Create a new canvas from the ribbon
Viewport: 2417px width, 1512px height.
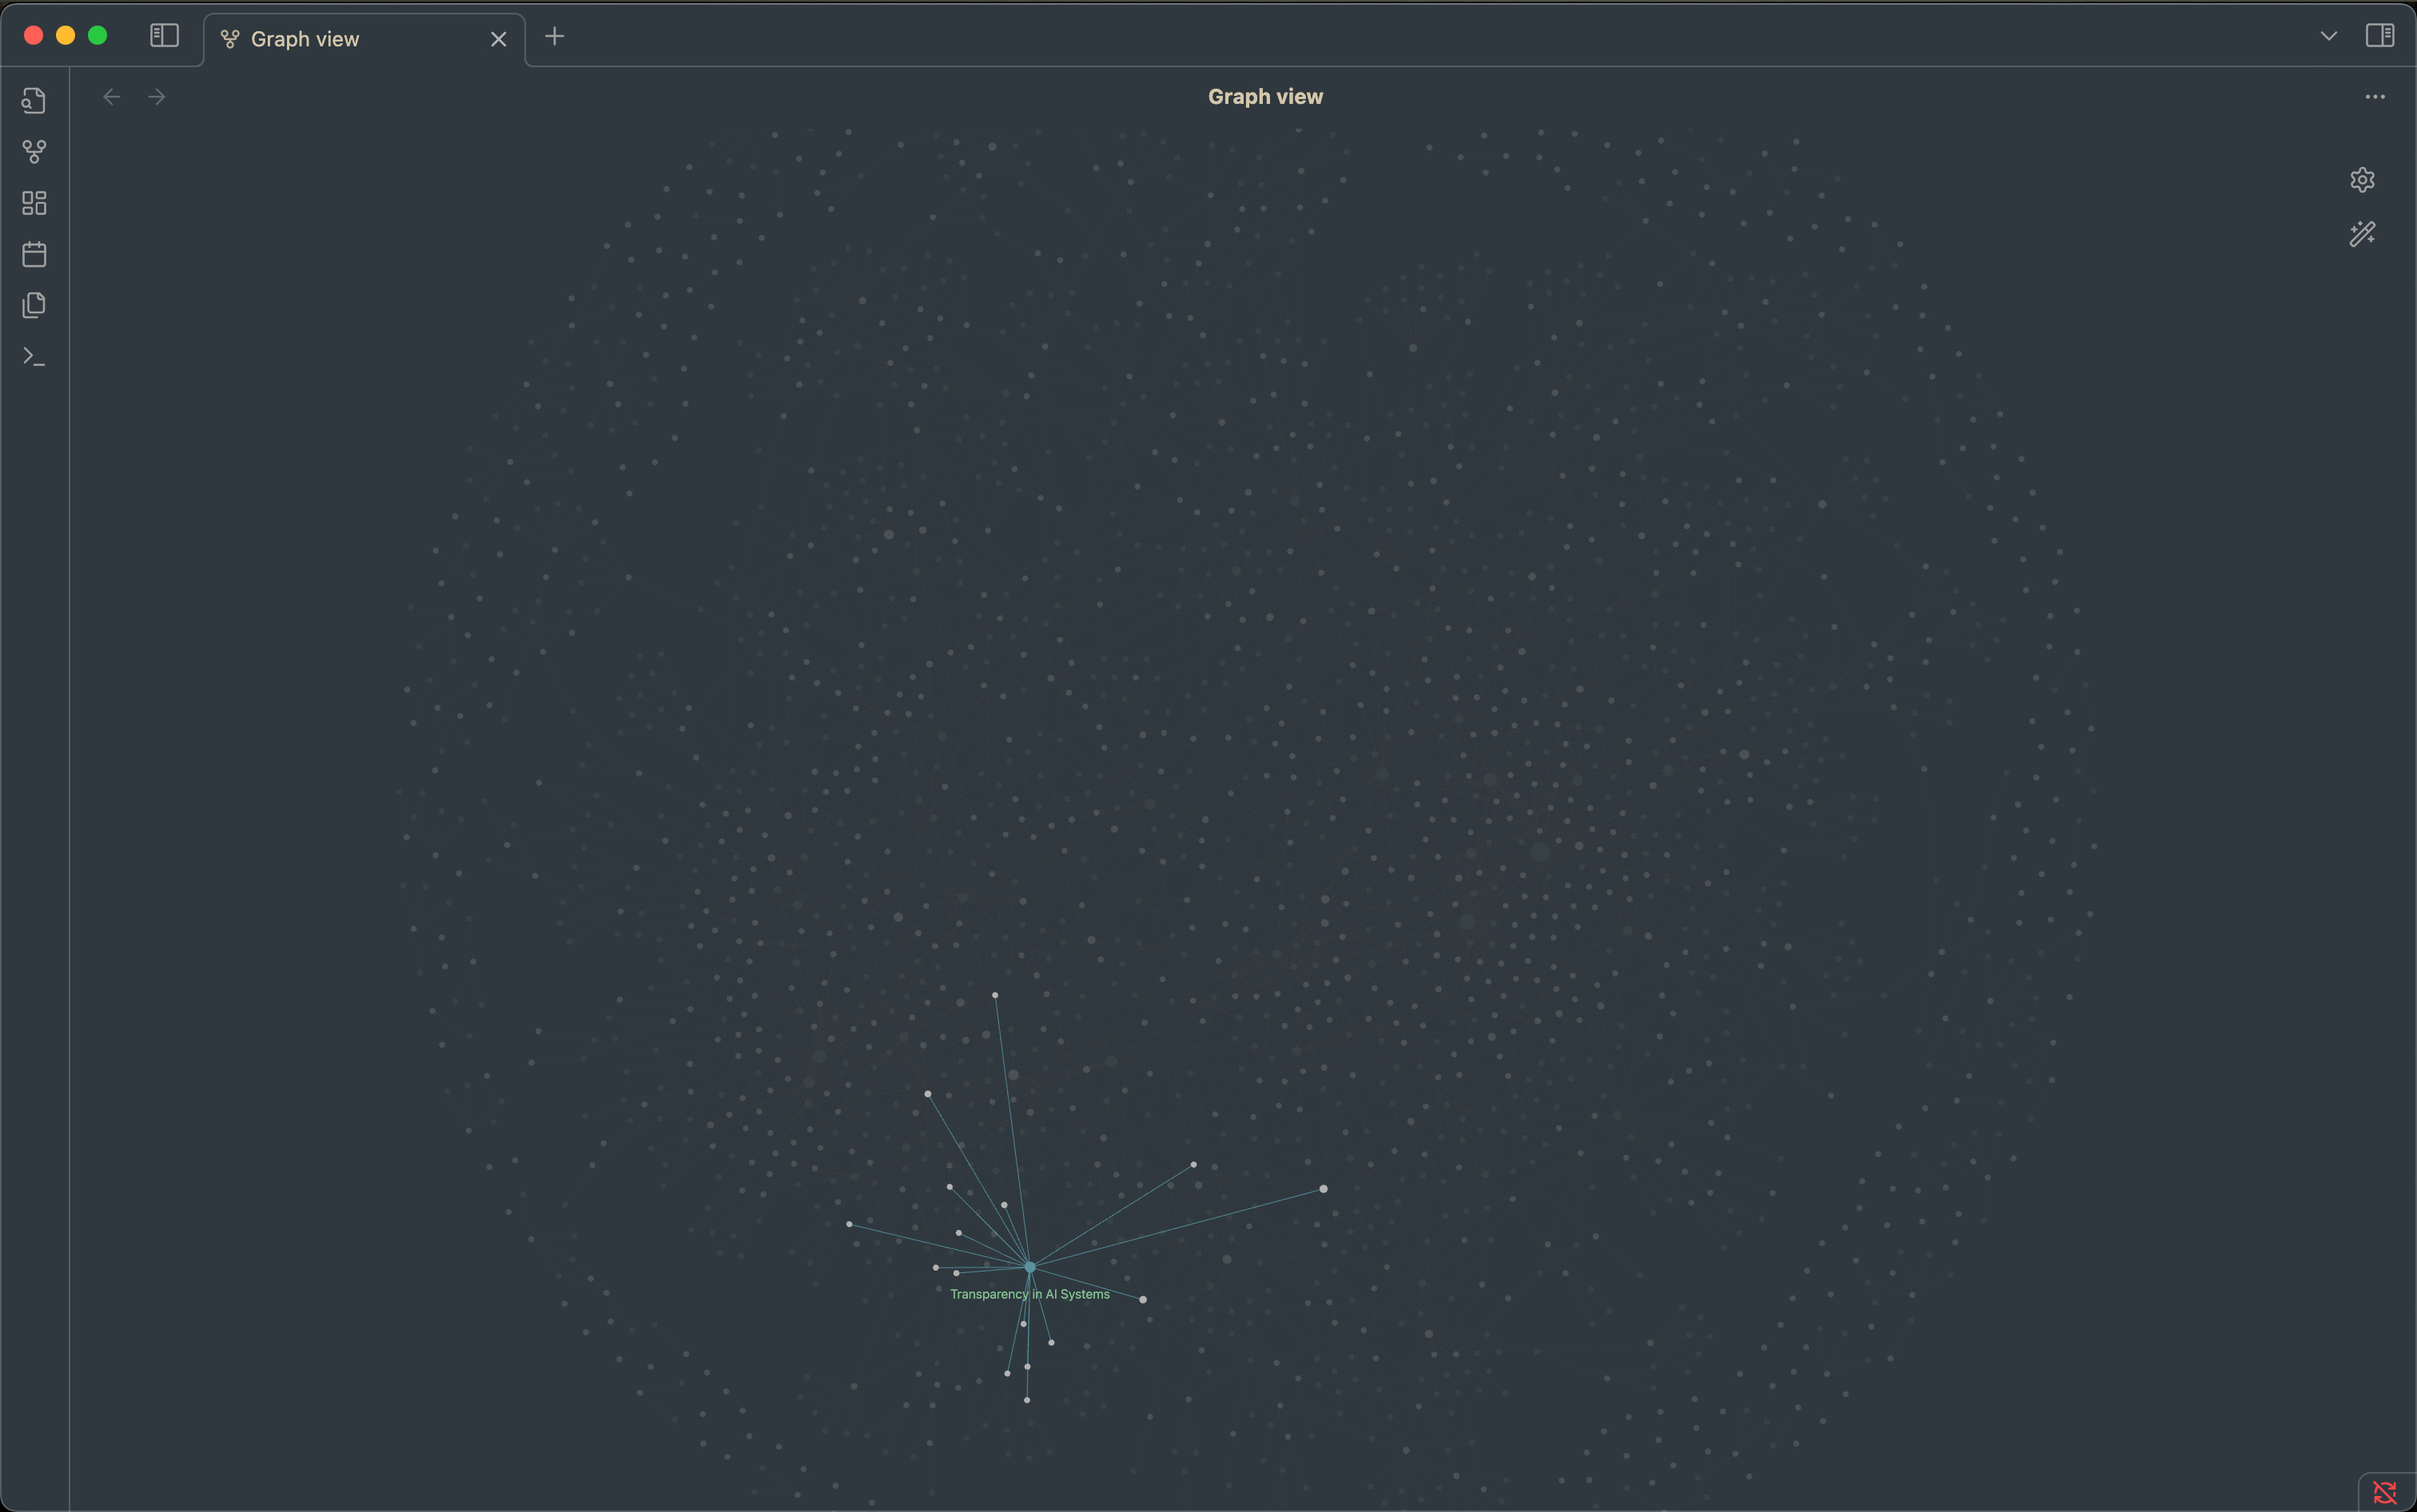click(x=34, y=203)
